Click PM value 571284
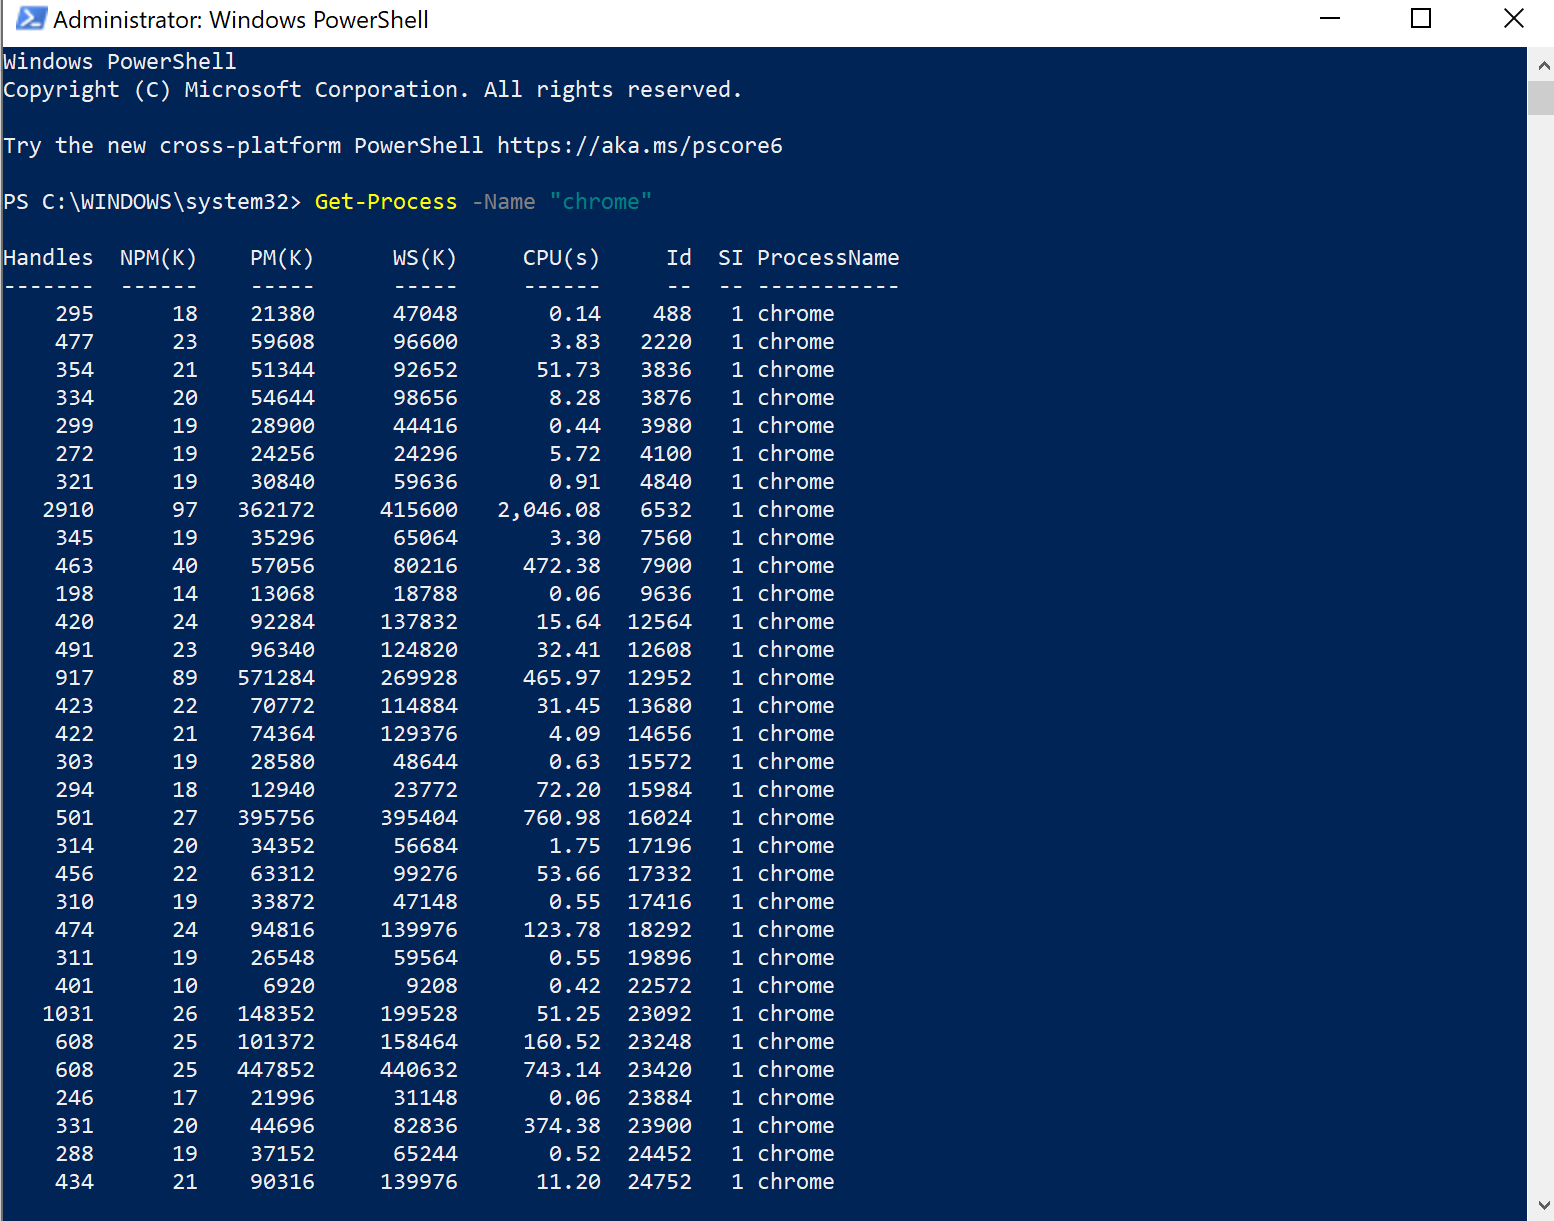This screenshot has height=1221, width=1554. pos(276,678)
